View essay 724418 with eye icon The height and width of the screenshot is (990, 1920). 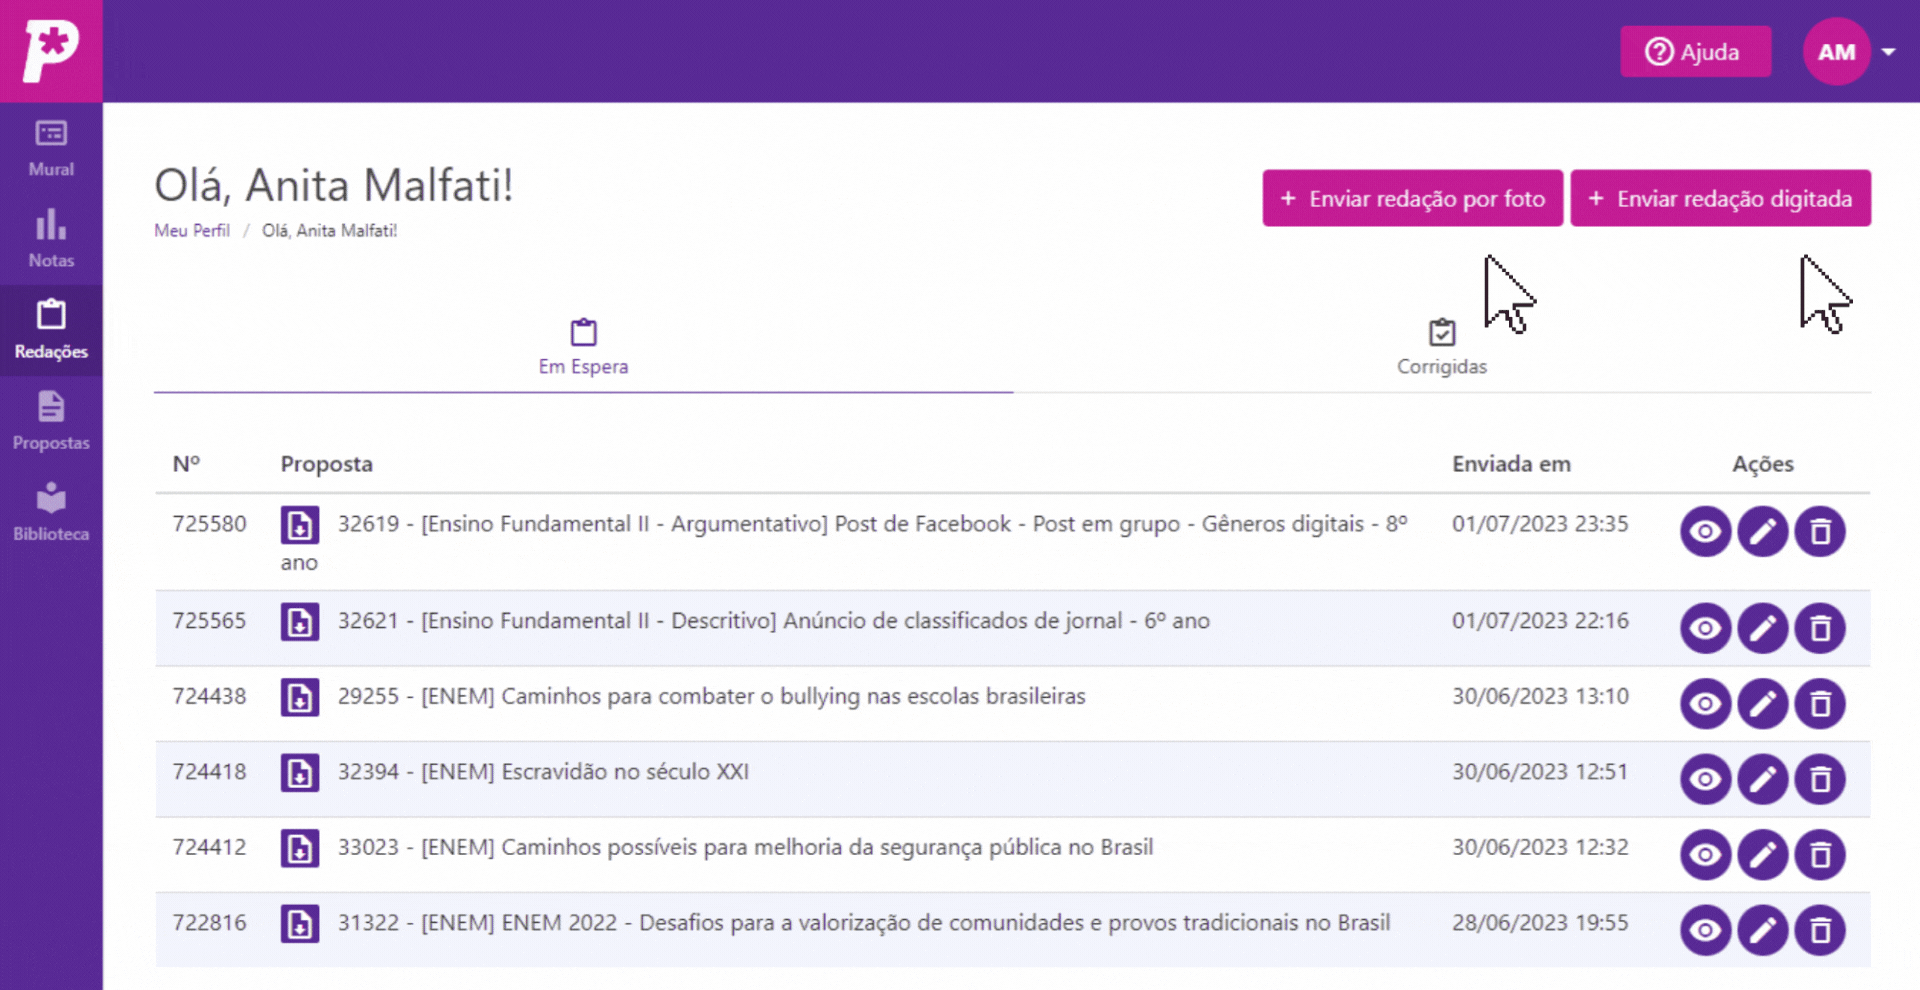tap(1705, 779)
